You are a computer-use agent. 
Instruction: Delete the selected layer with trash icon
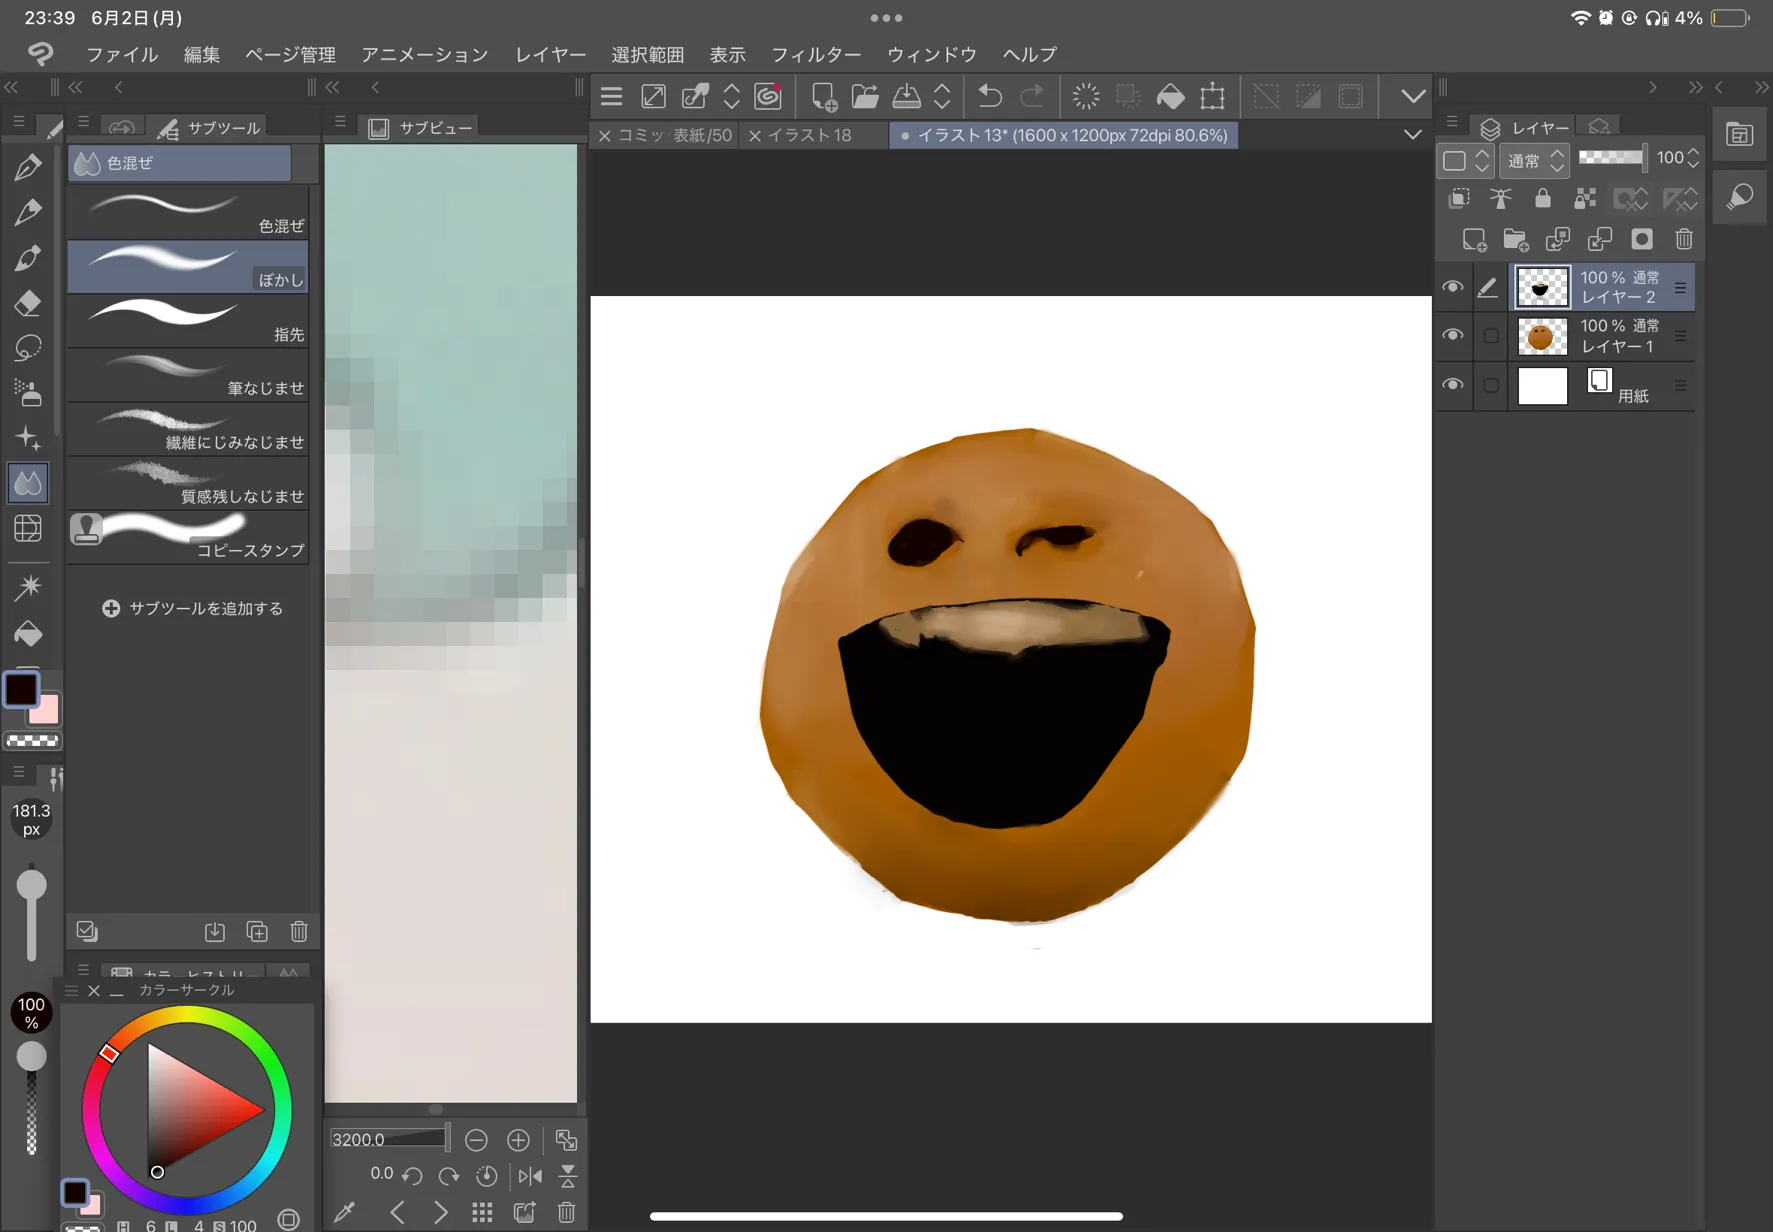point(1684,240)
